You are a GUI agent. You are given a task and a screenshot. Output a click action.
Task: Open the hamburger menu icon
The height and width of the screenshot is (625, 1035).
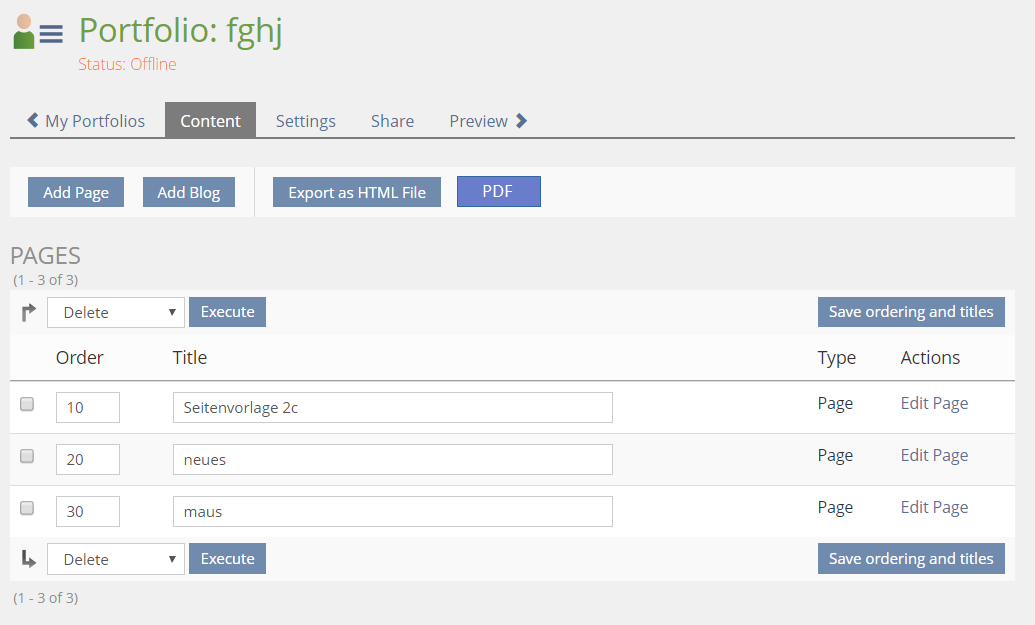coord(51,34)
